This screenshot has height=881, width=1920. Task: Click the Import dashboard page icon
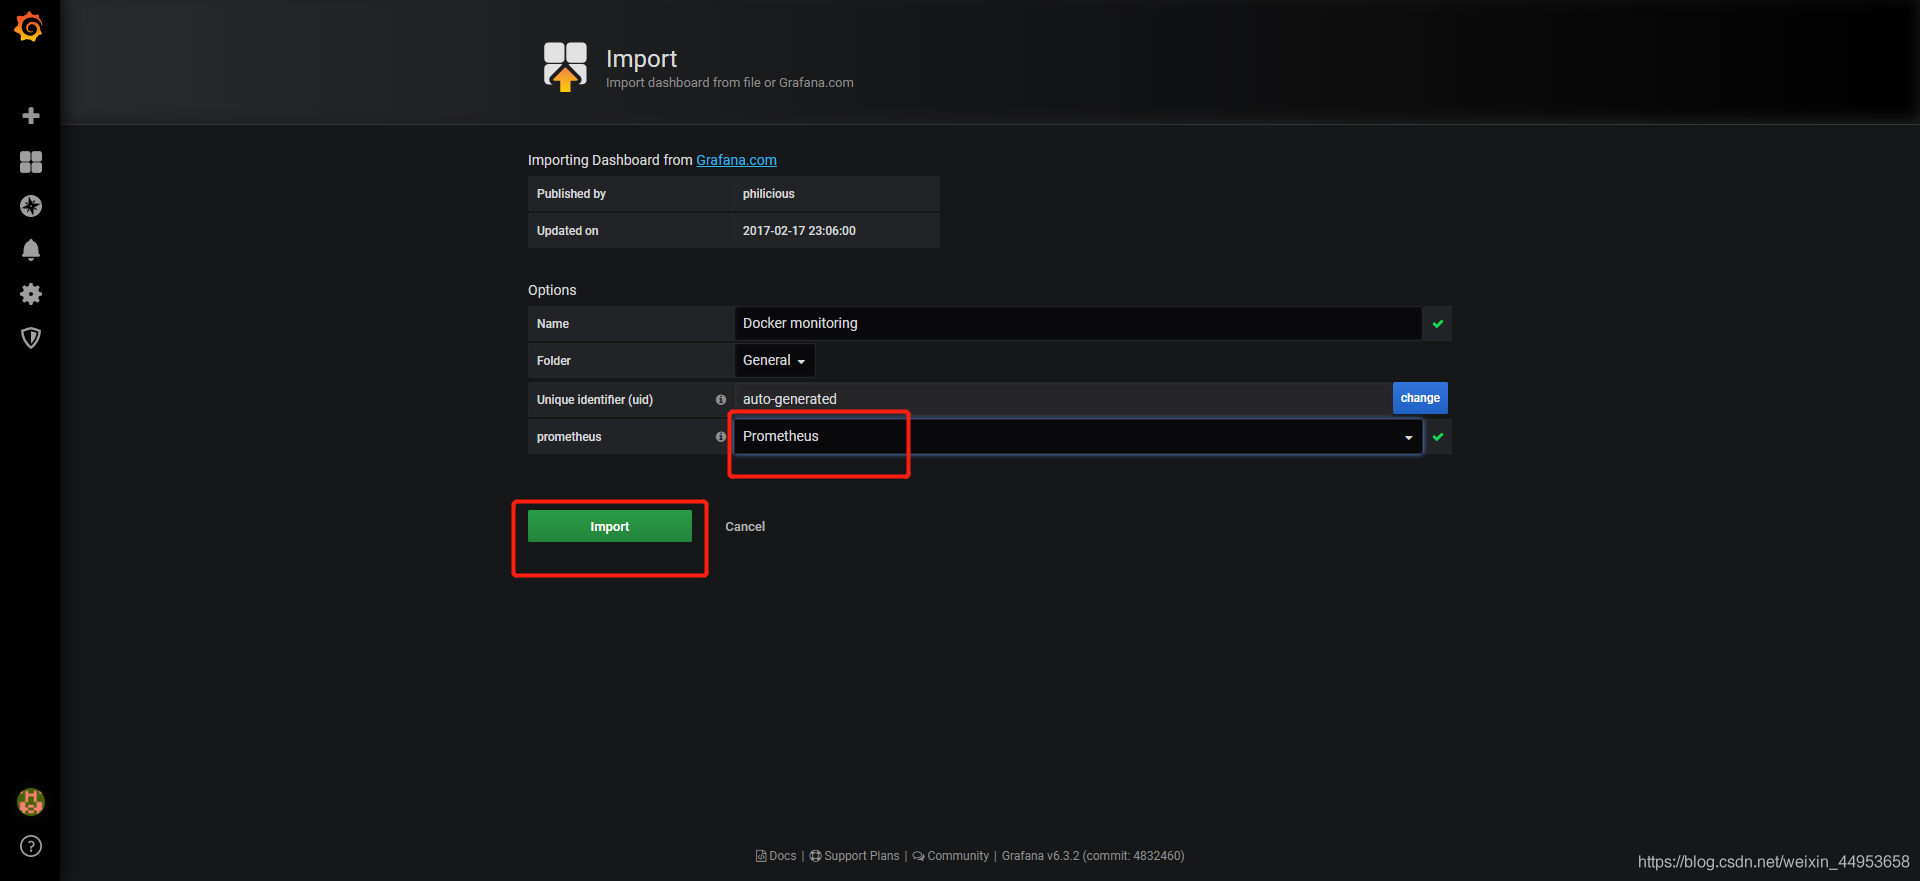click(565, 66)
